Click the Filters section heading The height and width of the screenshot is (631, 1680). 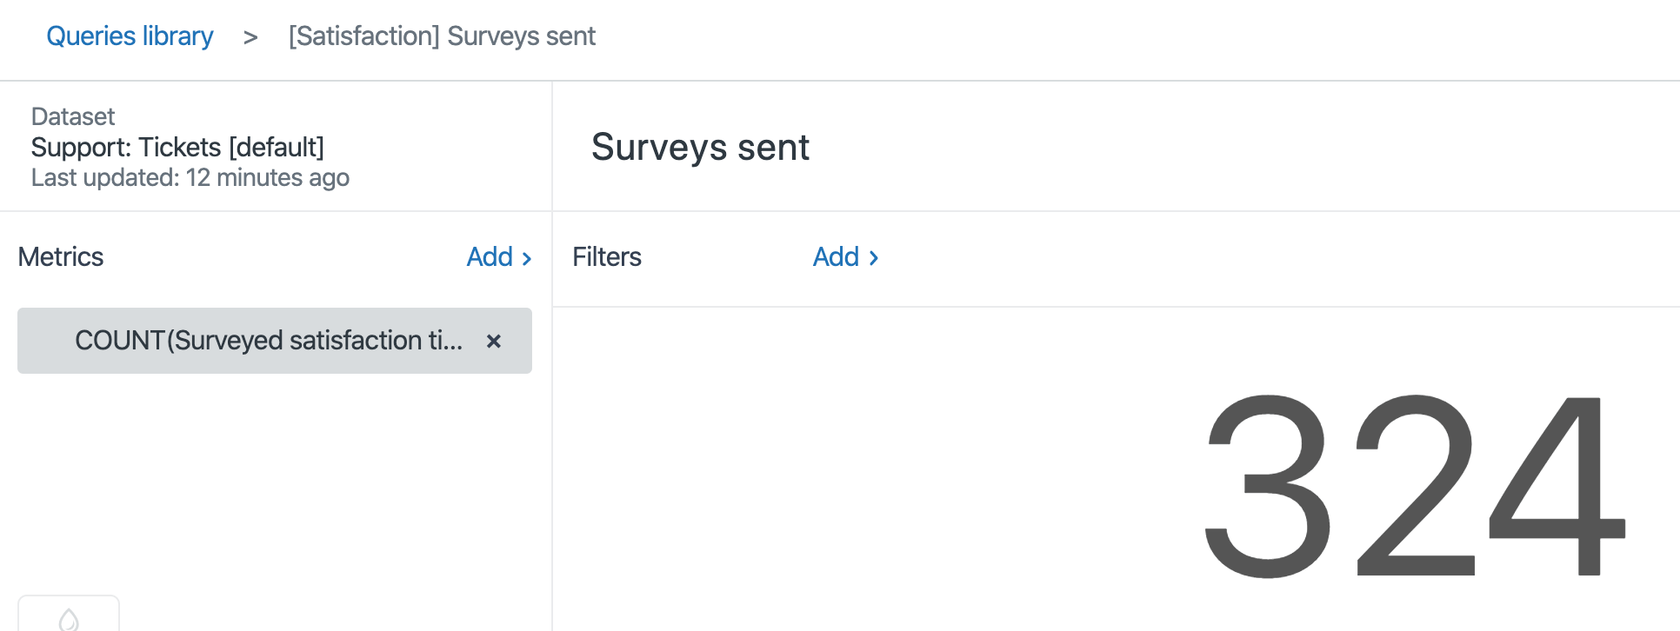[x=606, y=257]
